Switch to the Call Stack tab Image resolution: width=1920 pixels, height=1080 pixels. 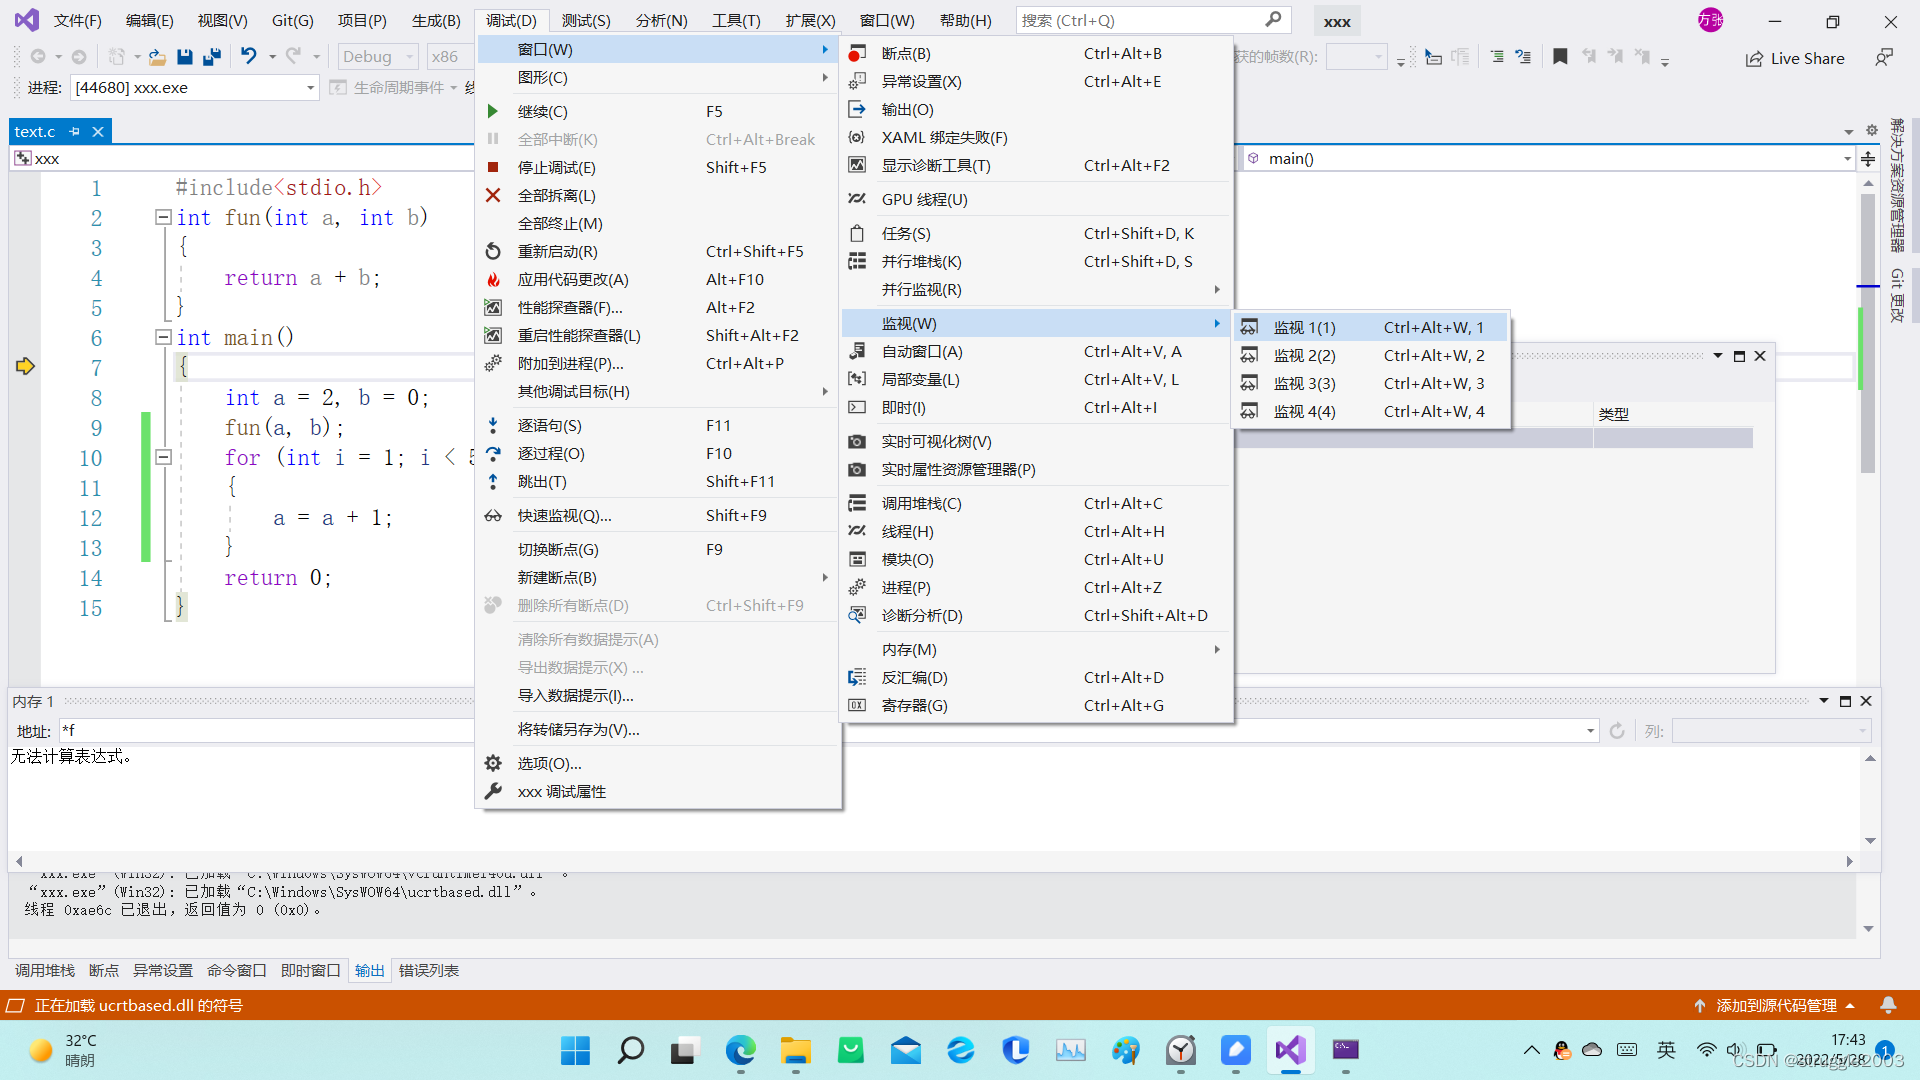(45, 970)
